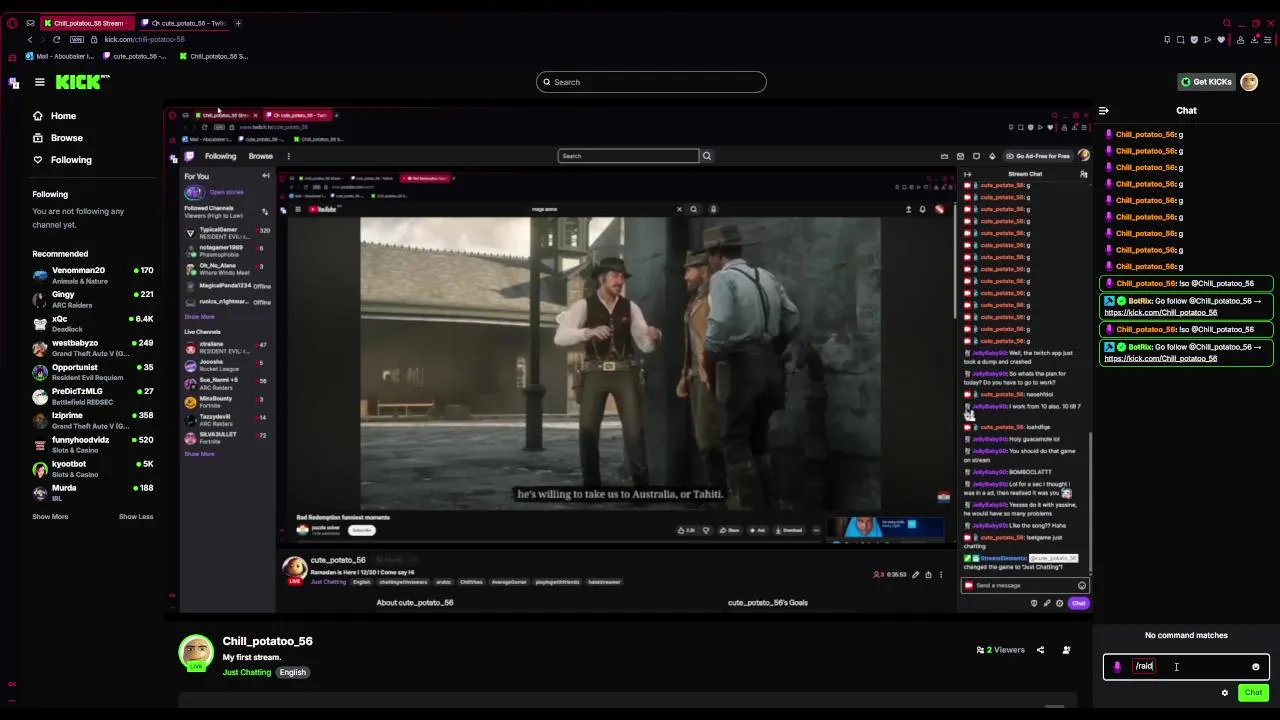Open the easy setup sliders icon
Viewport: 1280px width, 720px height.
1267,40
